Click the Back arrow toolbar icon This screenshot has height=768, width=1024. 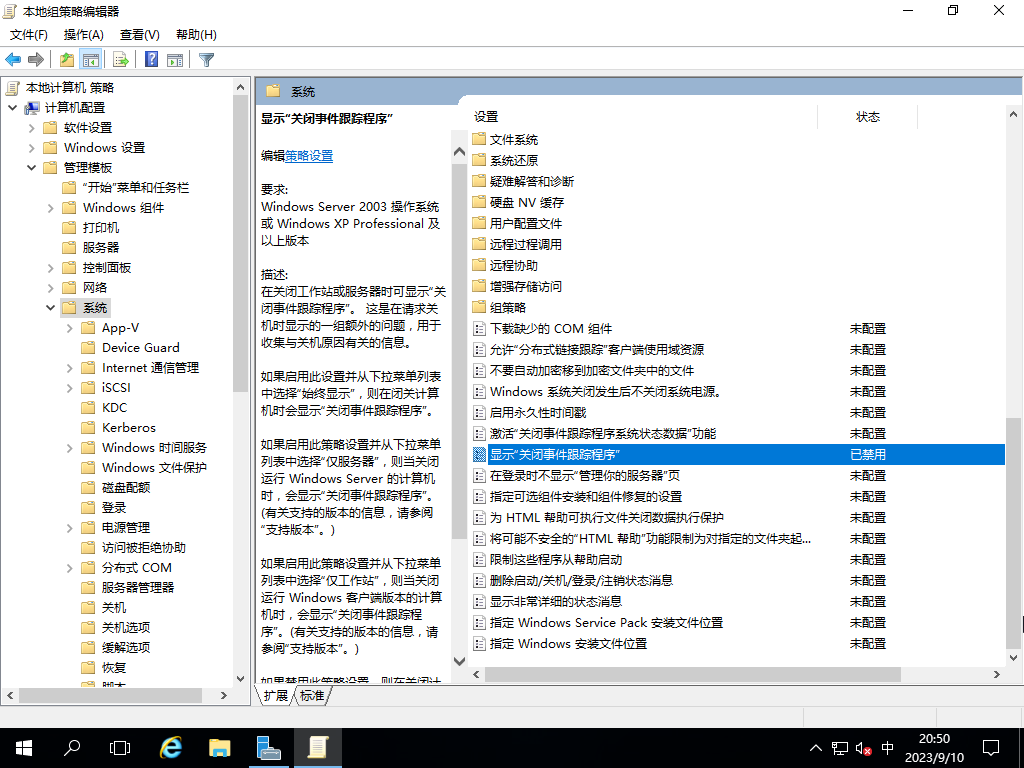point(13,59)
